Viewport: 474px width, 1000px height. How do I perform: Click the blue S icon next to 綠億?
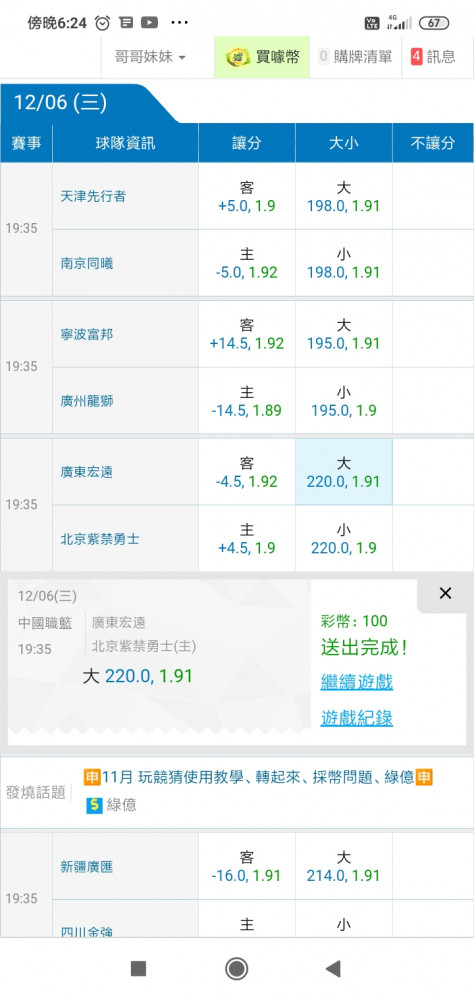[94, 805]
